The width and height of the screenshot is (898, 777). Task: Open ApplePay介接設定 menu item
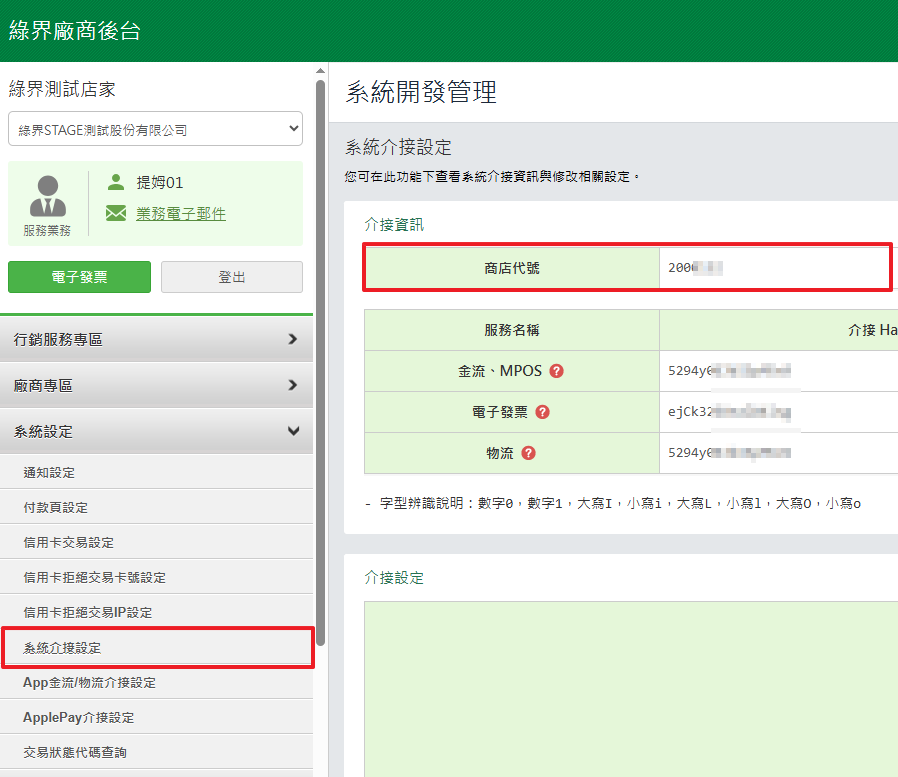point(156,717)
